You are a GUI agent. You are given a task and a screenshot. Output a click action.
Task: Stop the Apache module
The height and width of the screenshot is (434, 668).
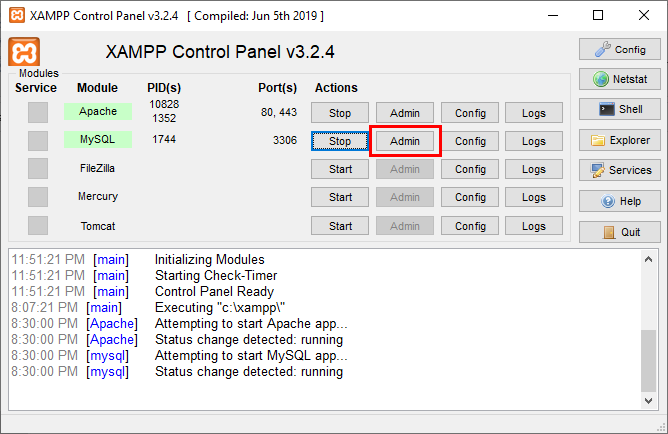[340, 113]
